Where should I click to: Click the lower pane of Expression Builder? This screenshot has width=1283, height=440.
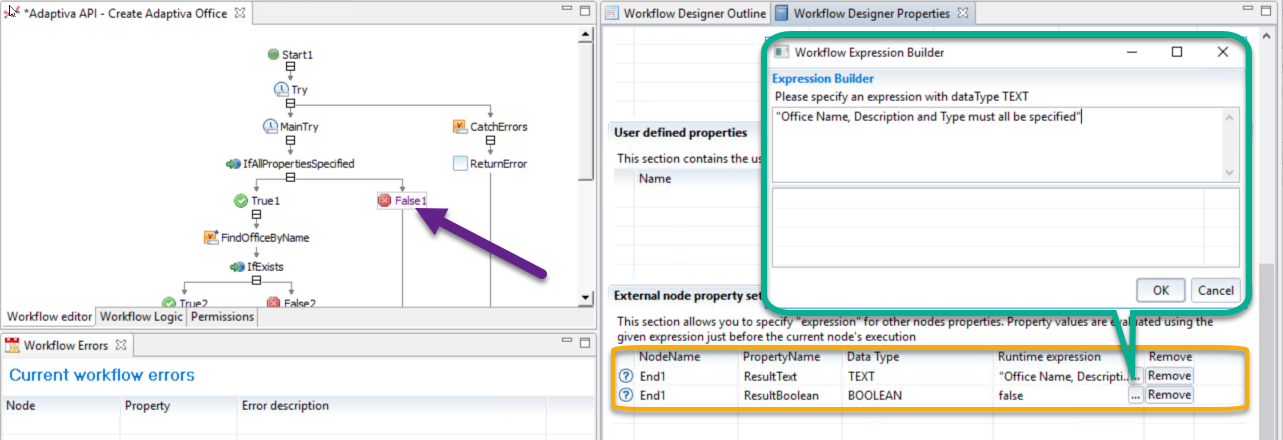pos(1006,228)
